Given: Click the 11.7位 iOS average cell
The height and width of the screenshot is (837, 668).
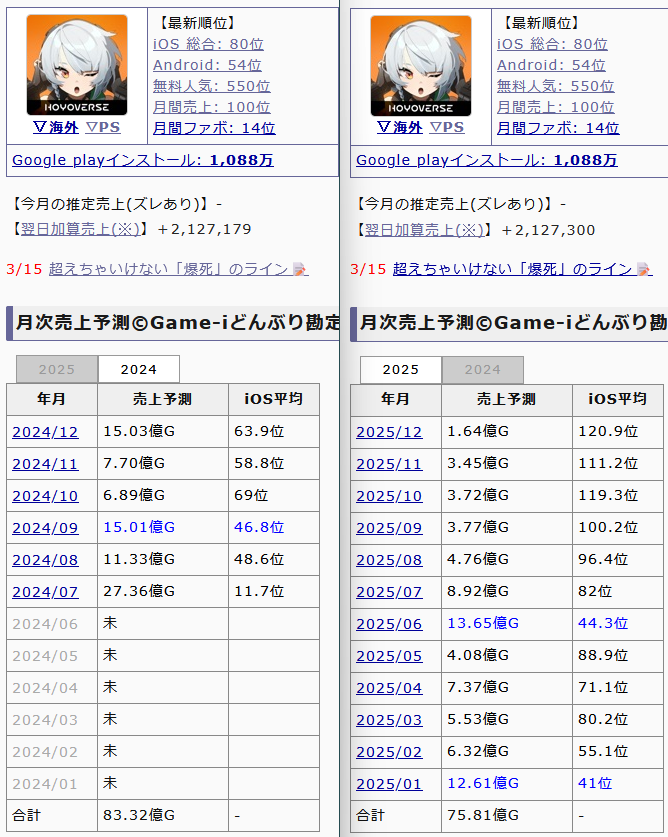Looking at the screenshot, I should [274, 591].
